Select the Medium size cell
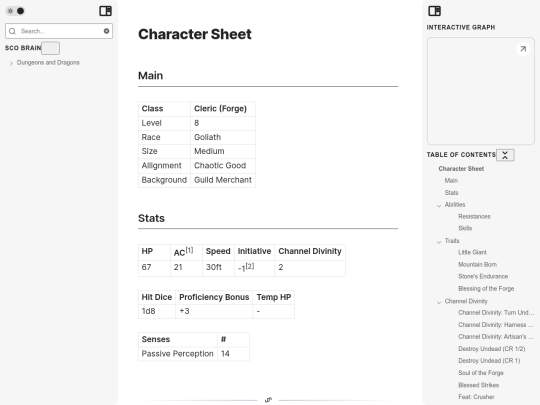 223,152
